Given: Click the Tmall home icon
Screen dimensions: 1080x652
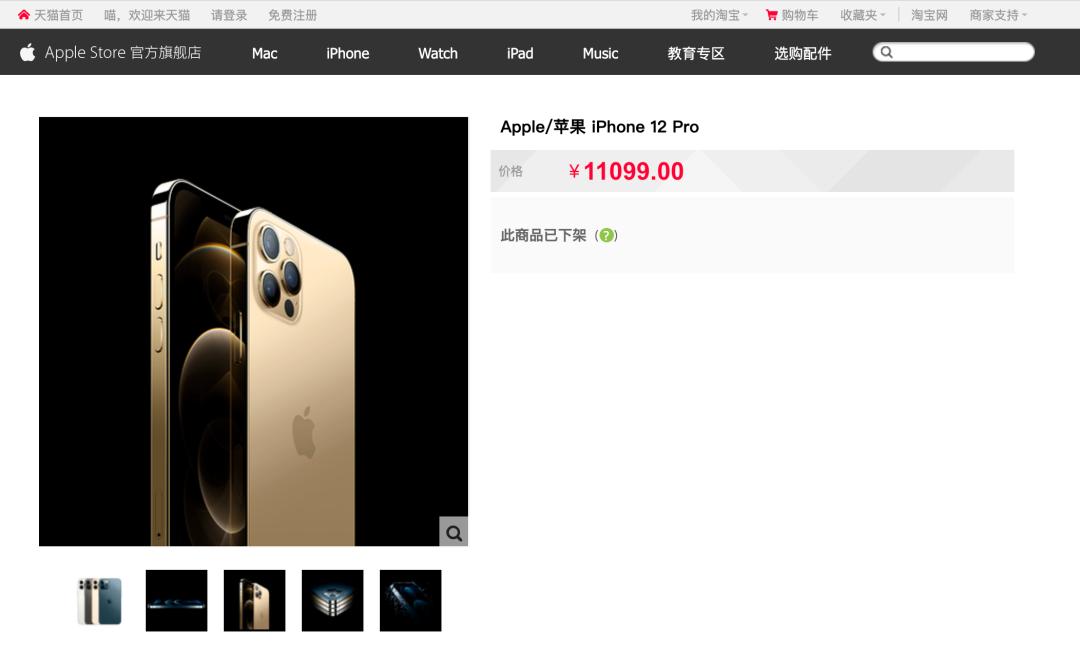Looking at the screenshot, I should point(24,14).
